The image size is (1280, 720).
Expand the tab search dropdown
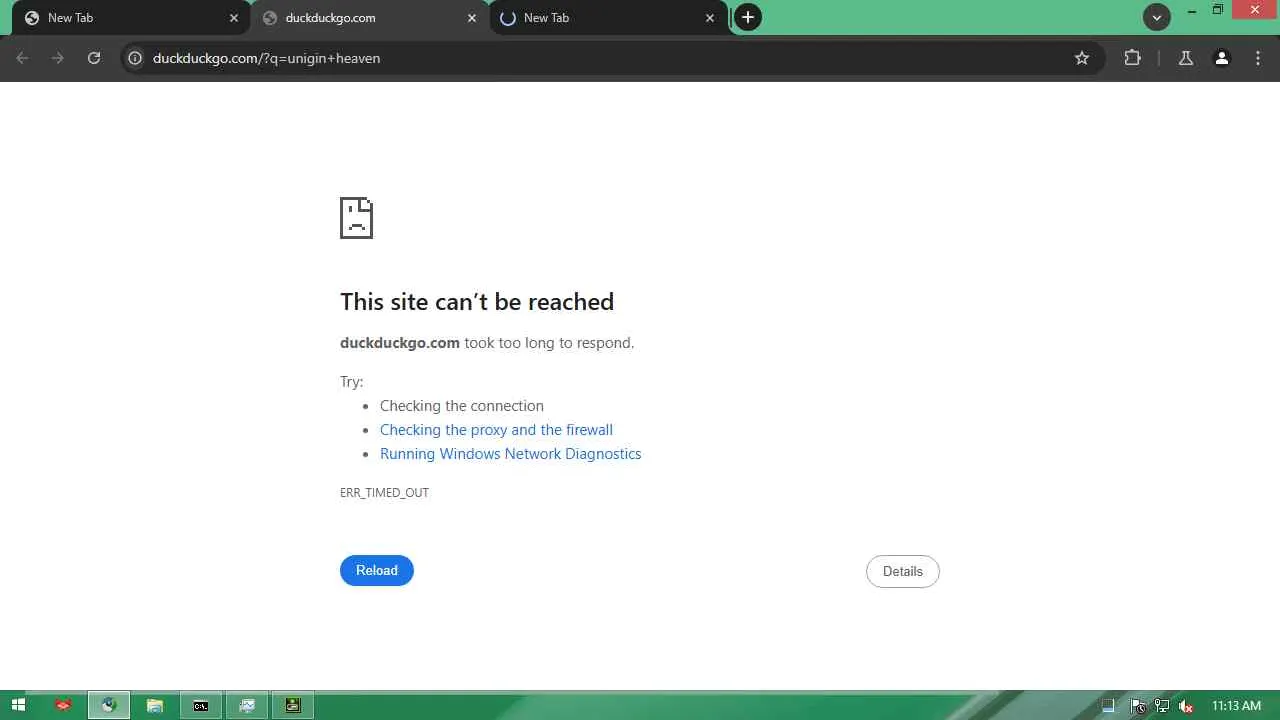tap(1157, 17)
